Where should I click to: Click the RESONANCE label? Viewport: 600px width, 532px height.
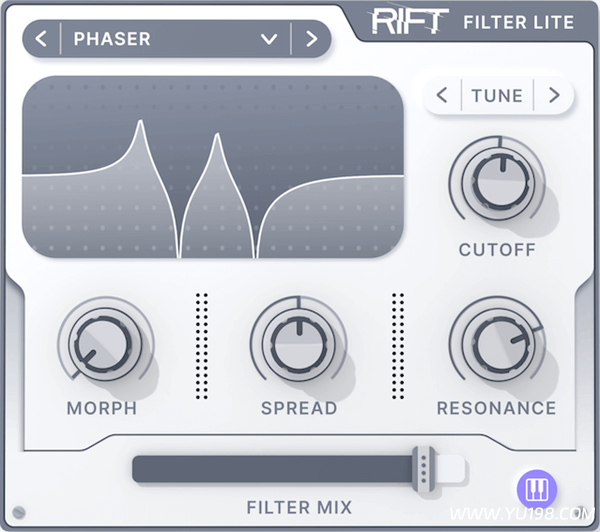coord(496,408)
